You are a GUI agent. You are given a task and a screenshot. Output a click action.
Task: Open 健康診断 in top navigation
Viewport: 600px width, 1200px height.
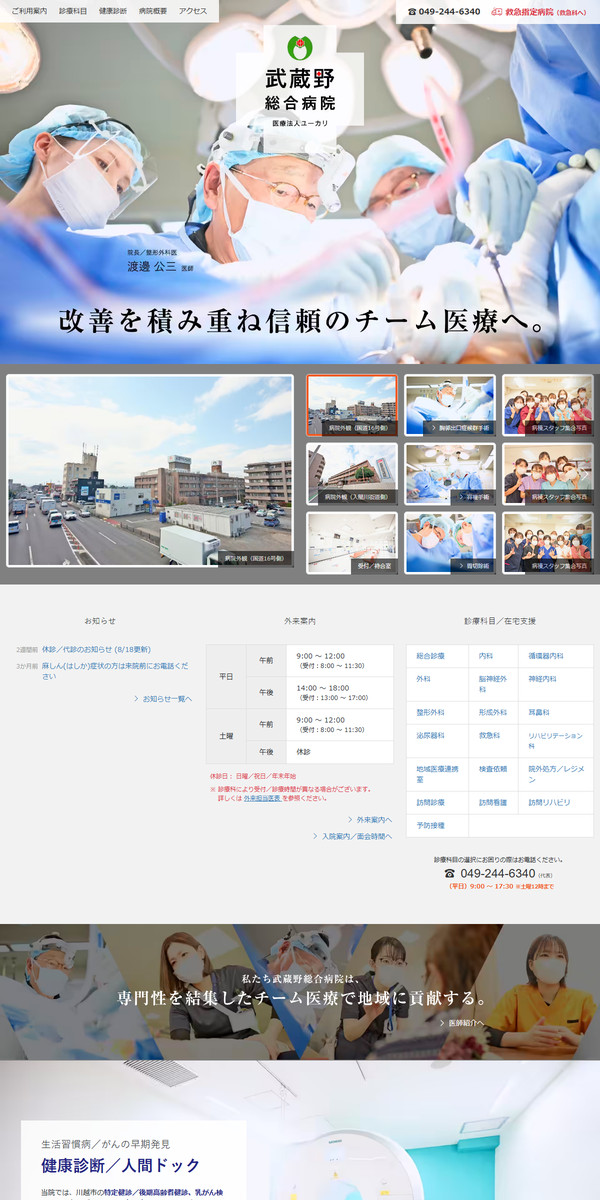(x=113, y=11)
